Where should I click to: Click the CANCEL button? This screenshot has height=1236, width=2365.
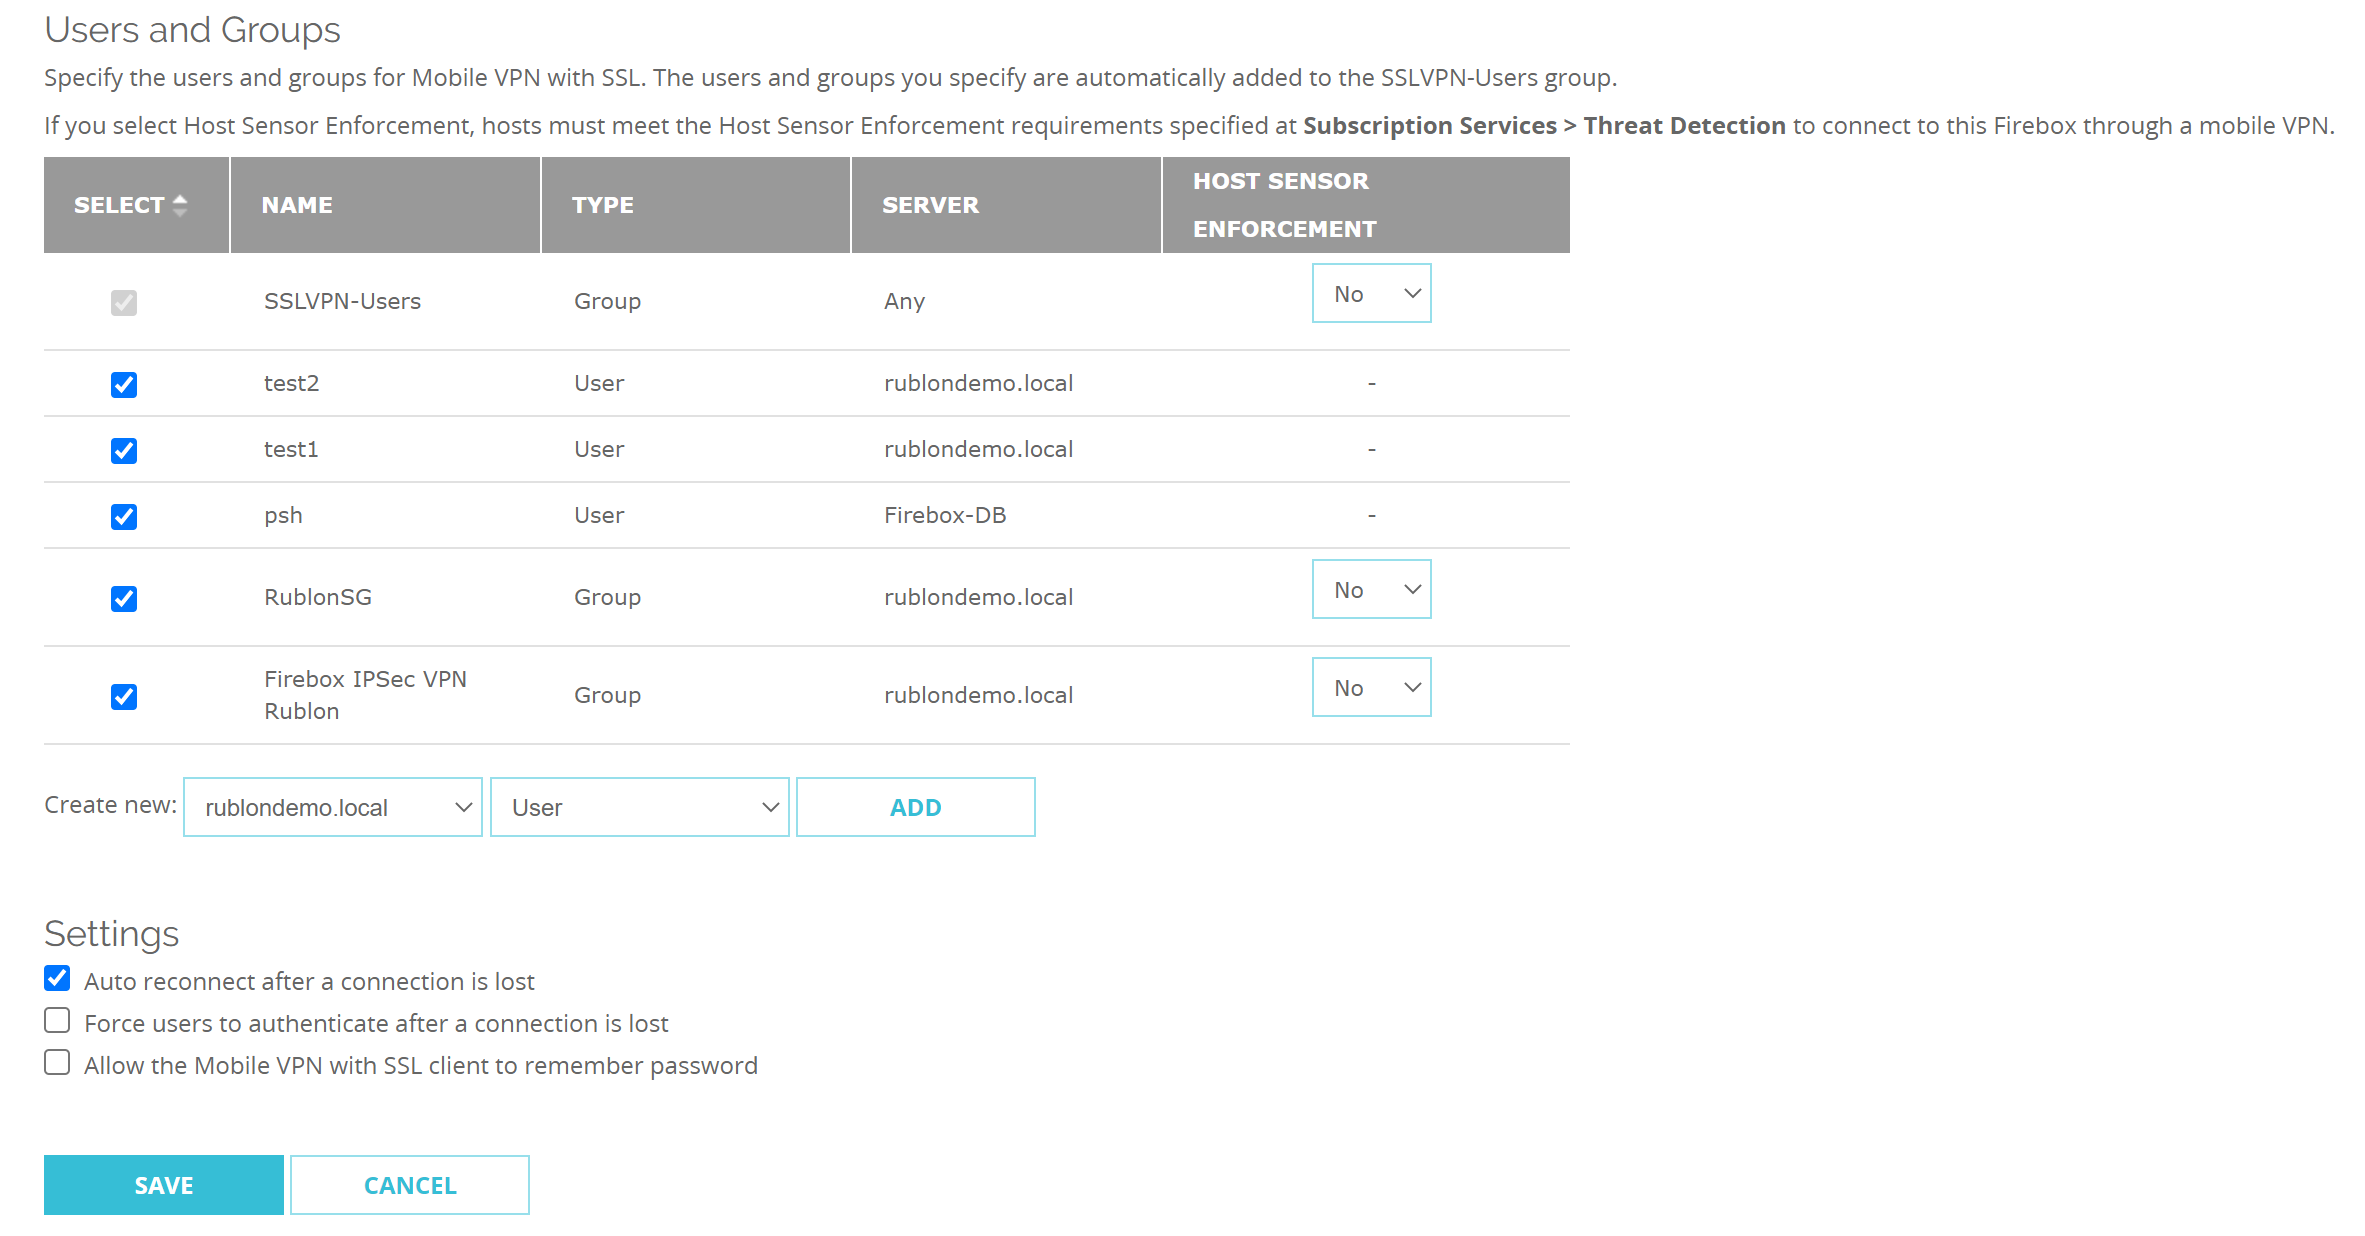410,1185
